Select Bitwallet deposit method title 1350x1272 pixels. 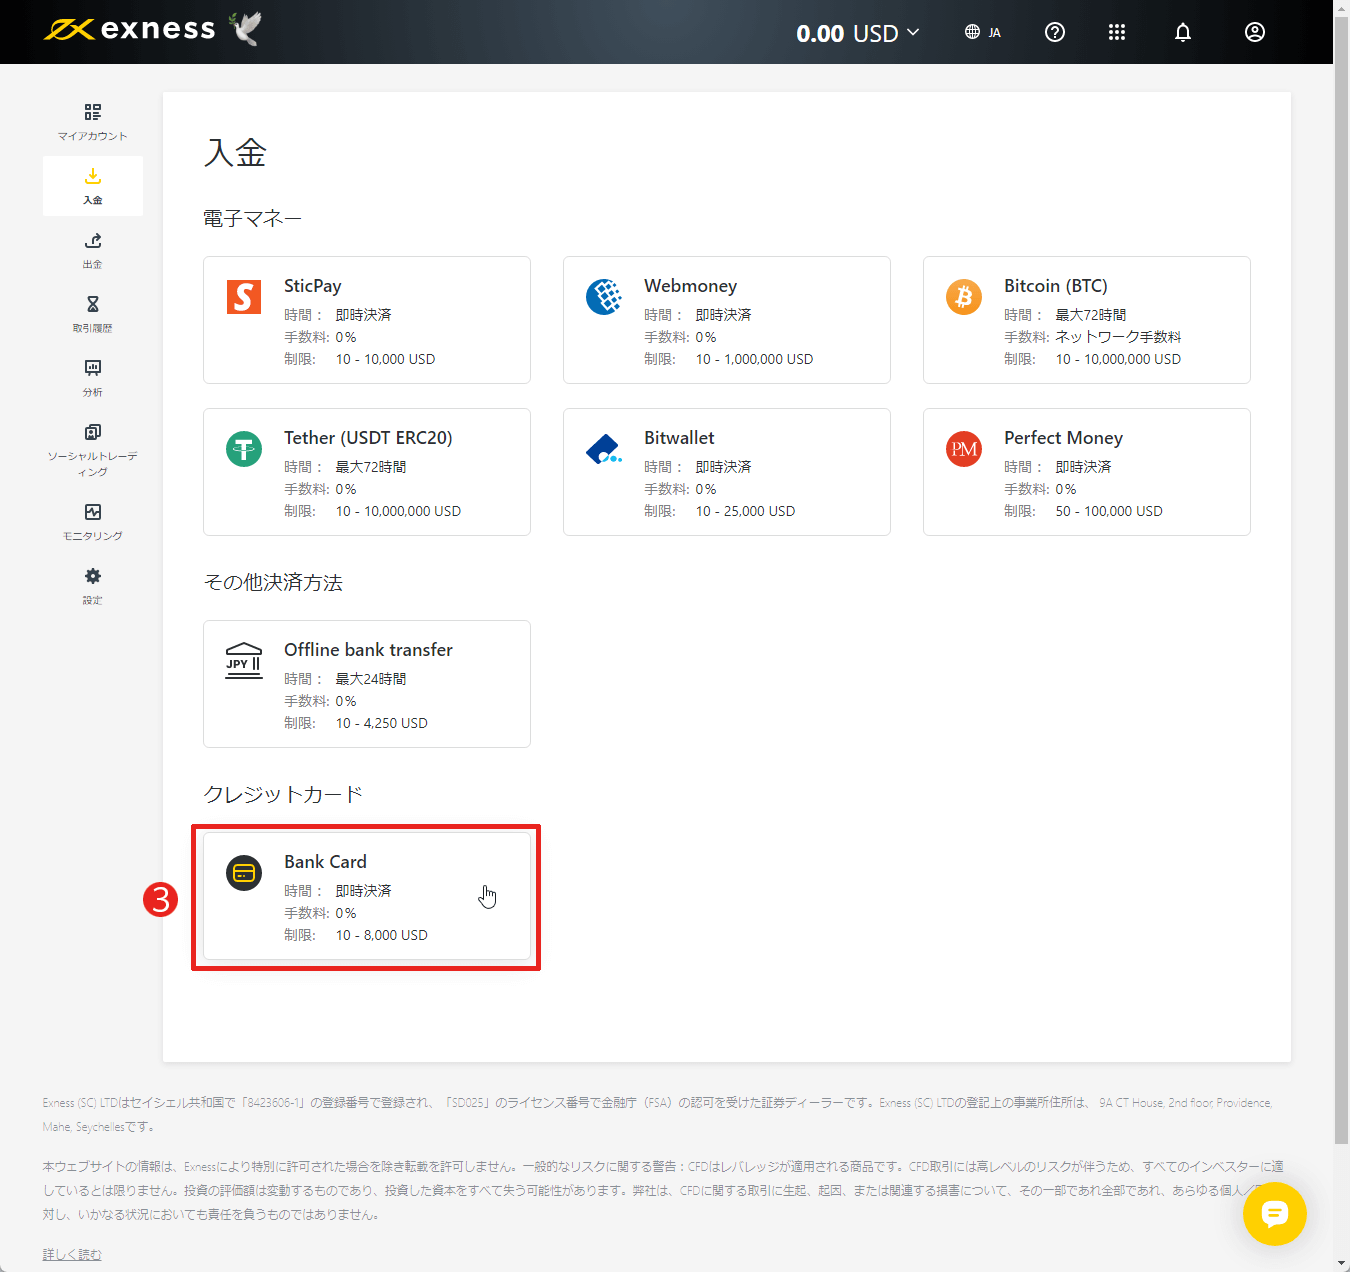(x=680, y=438)
